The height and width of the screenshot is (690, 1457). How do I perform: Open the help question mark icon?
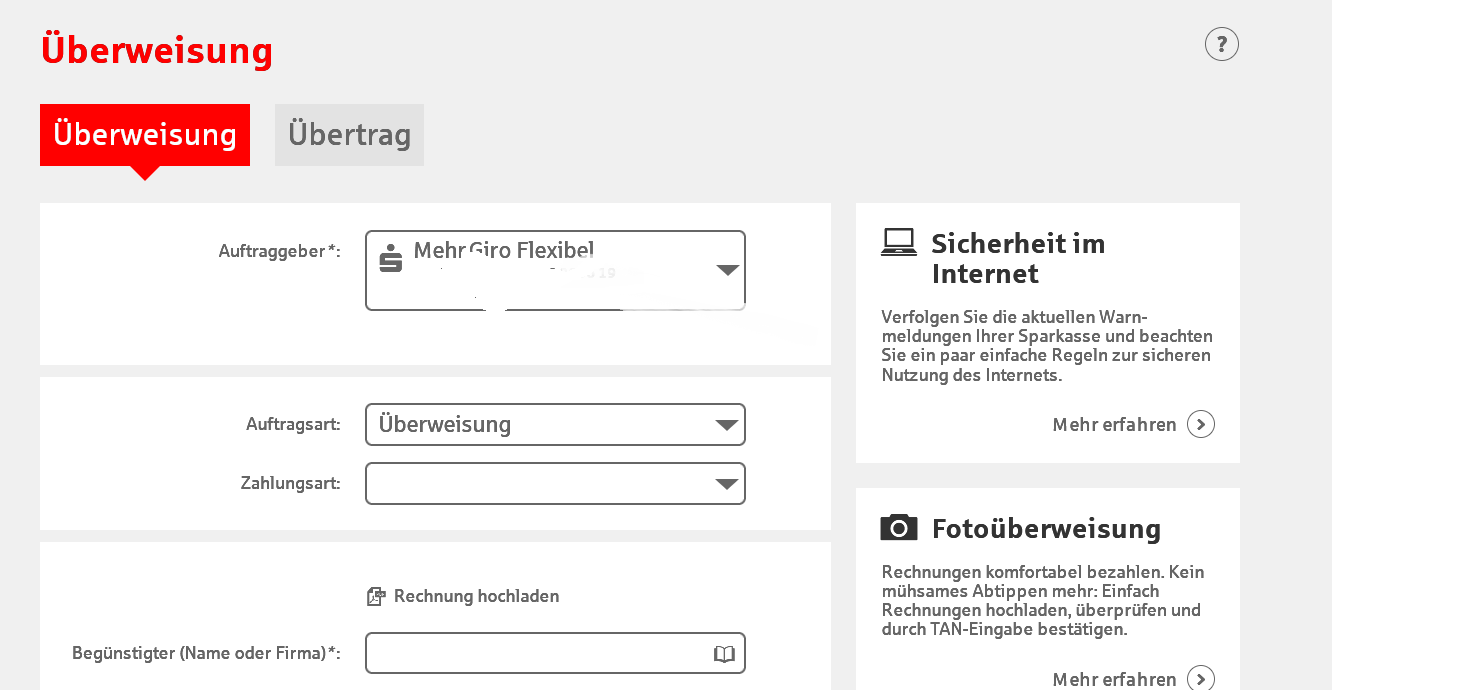pyautogui.click(x=1221, y=45)
